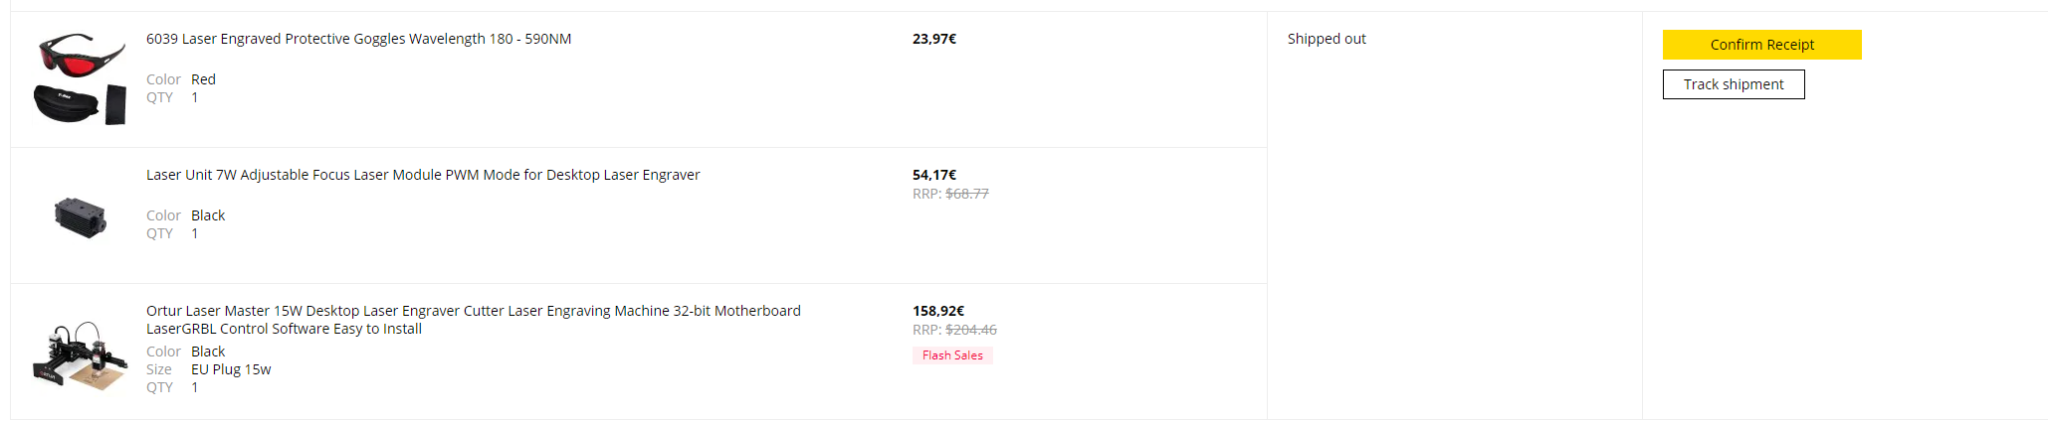Click the Flash Sales badge
The height and width of the screenshot is (424, 2048).
click(x=952, y=356)
